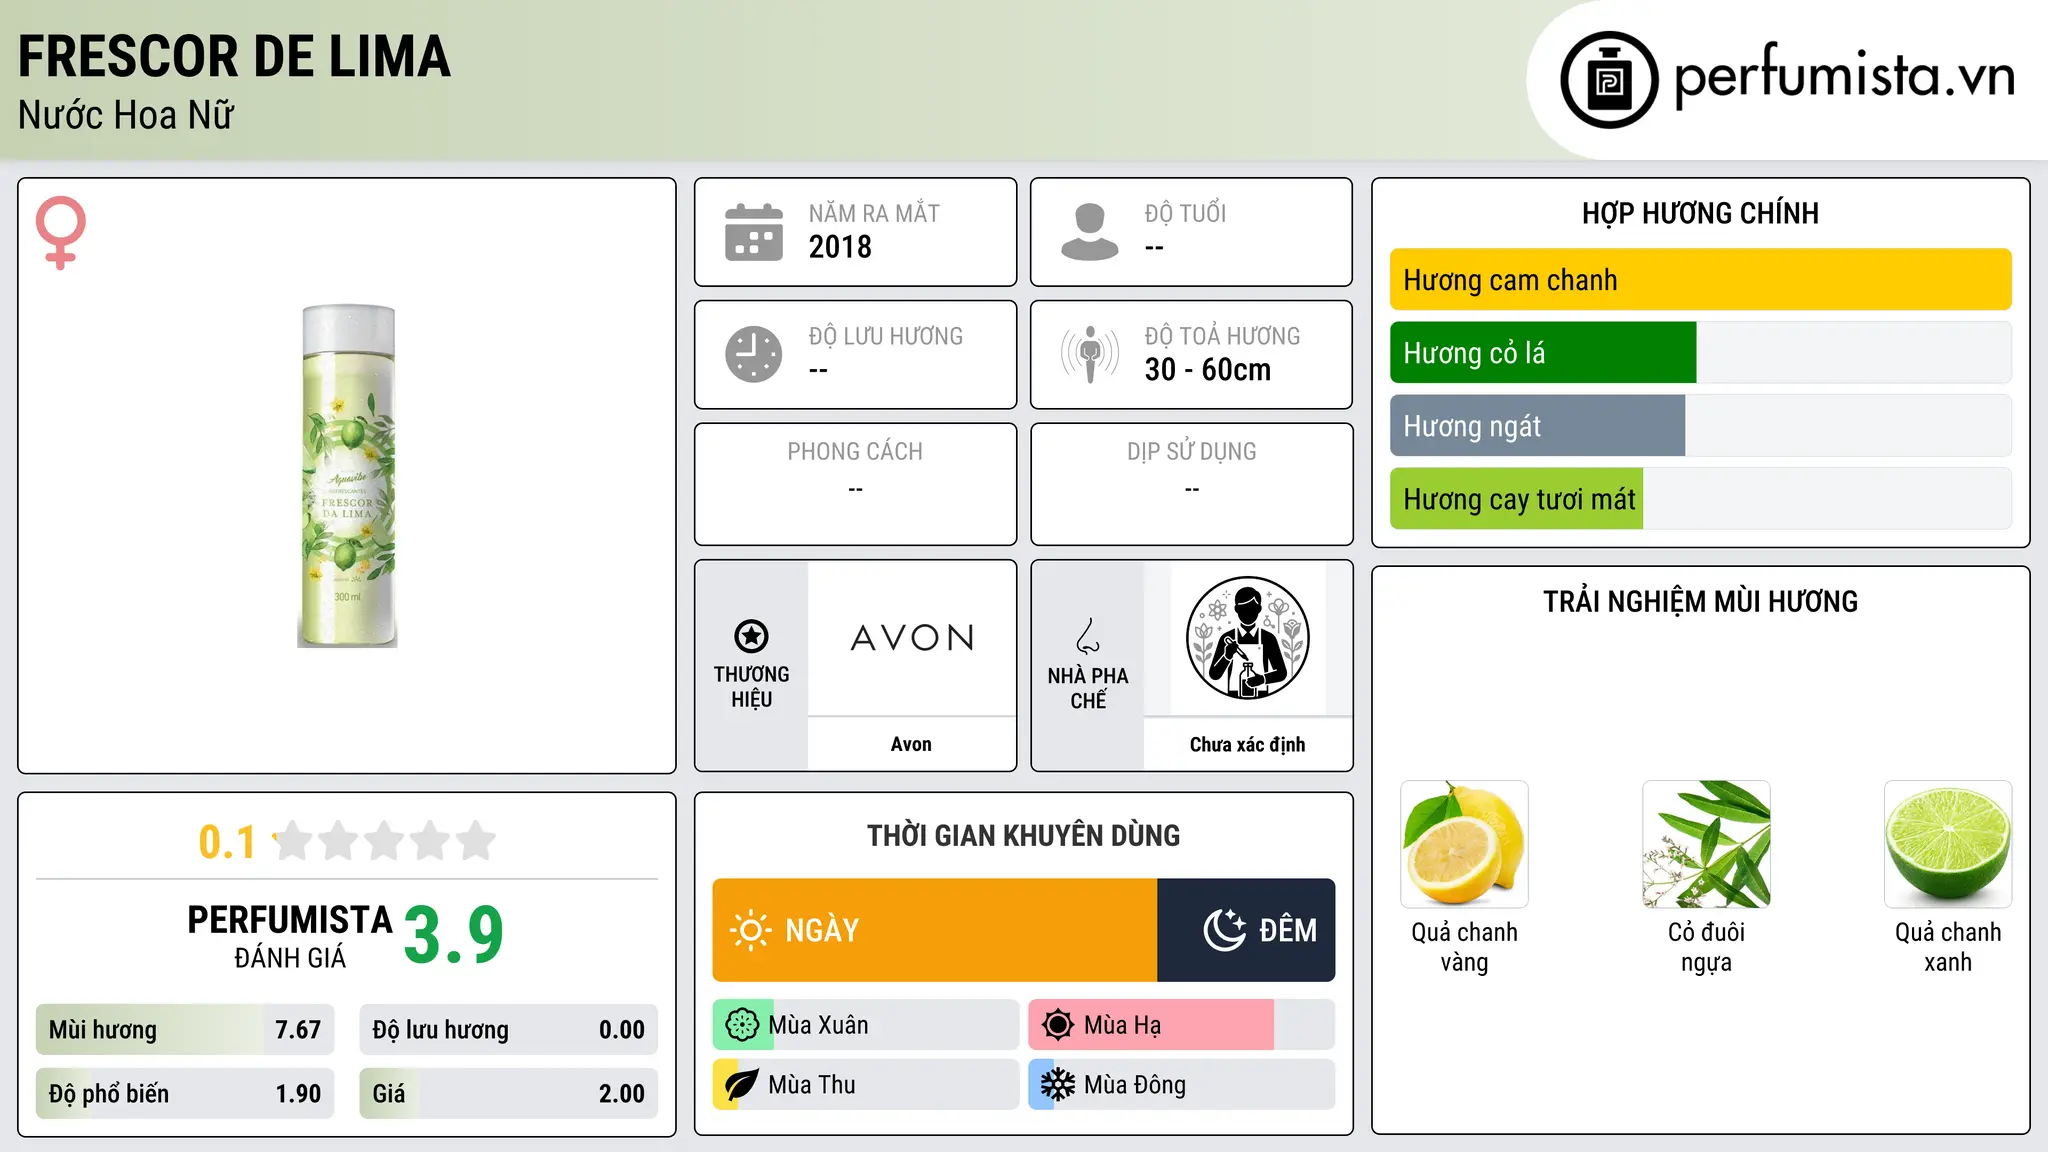Click the Trải Nghiệm Mùi Hương heading
Image resolution: width=2048 pixels, height=1152 pixels.
point(1700,602)
